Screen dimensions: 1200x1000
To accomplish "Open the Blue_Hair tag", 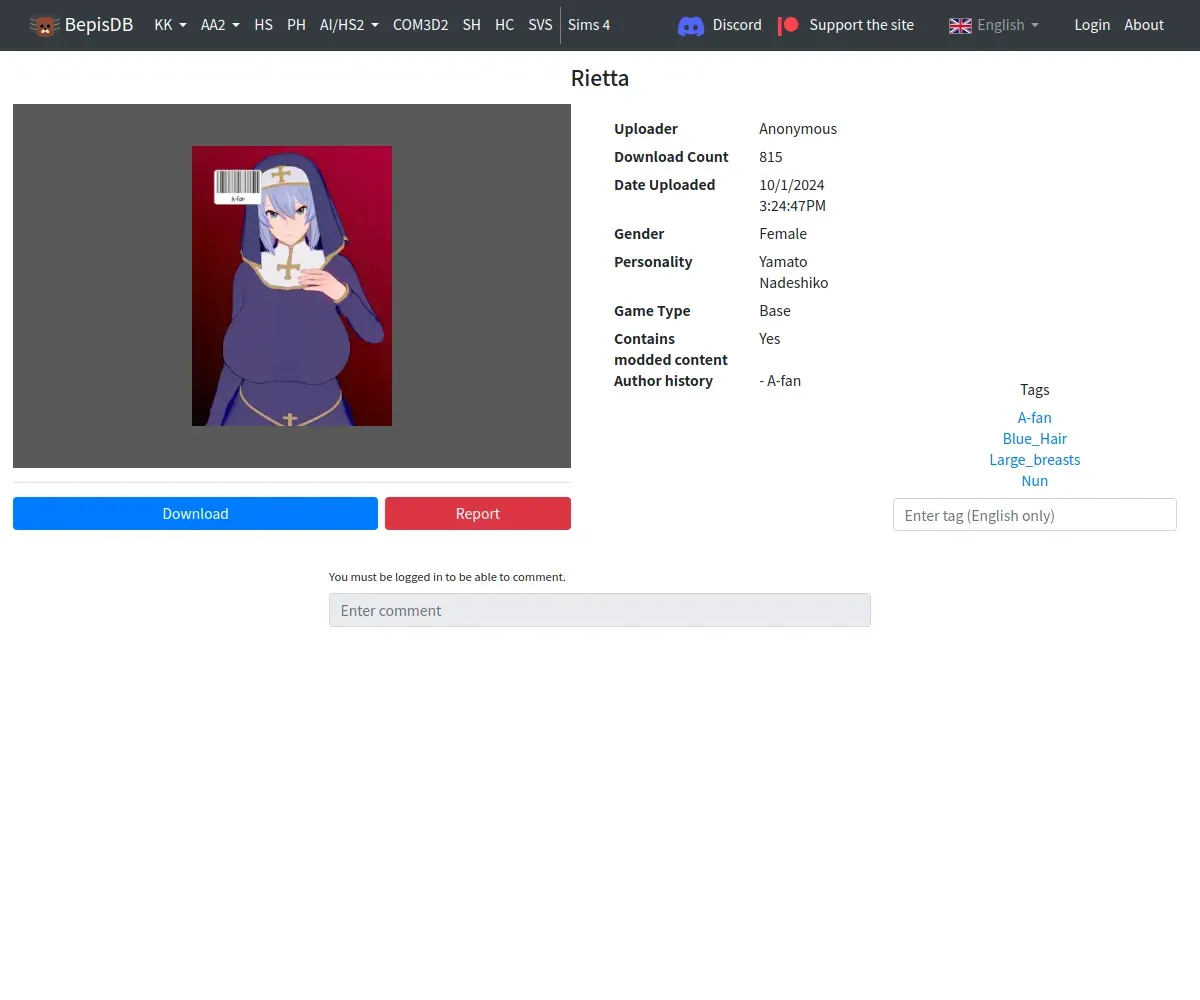I will (x=1035, y=439).
